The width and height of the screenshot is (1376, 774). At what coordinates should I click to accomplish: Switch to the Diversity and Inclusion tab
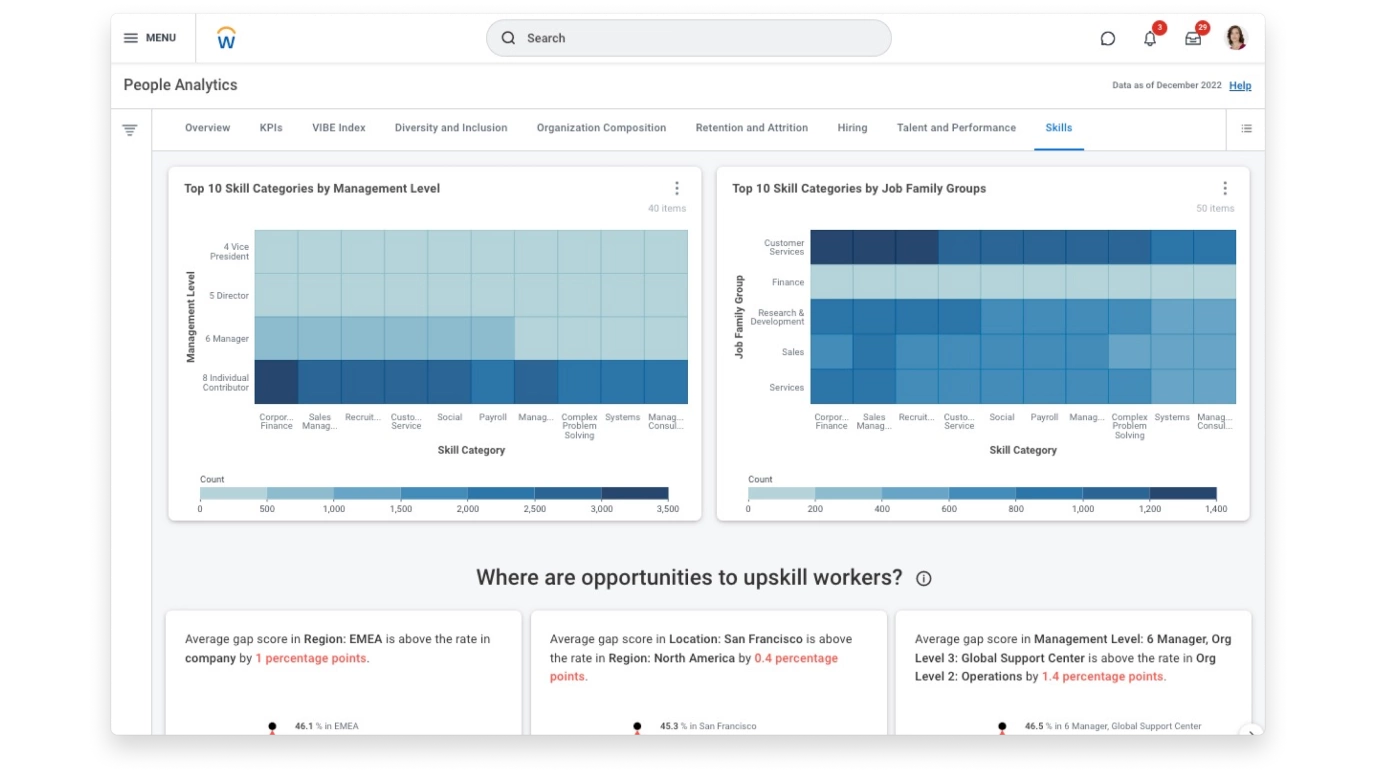tap(451, 128)
